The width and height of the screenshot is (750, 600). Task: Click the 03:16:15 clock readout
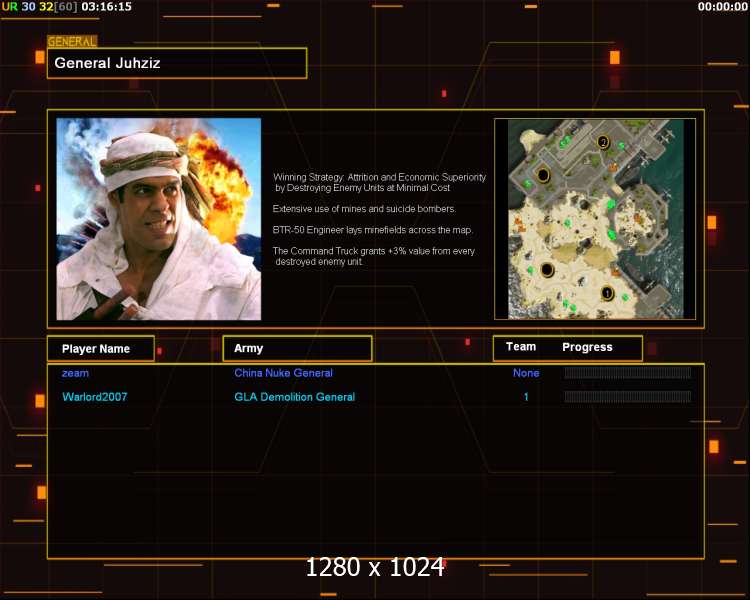coord(107,7)
